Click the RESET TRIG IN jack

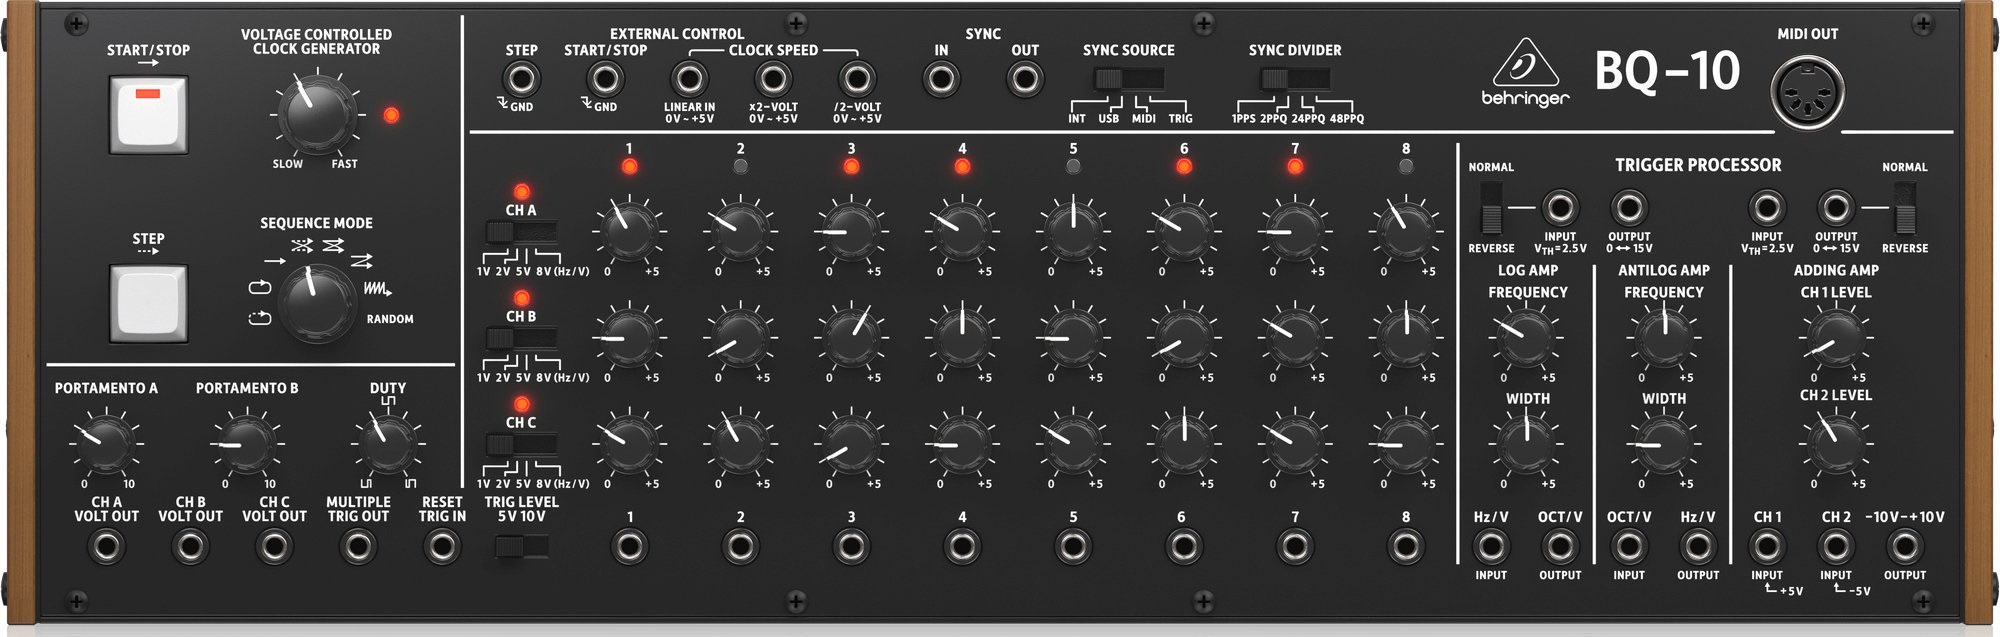point(441,546)
